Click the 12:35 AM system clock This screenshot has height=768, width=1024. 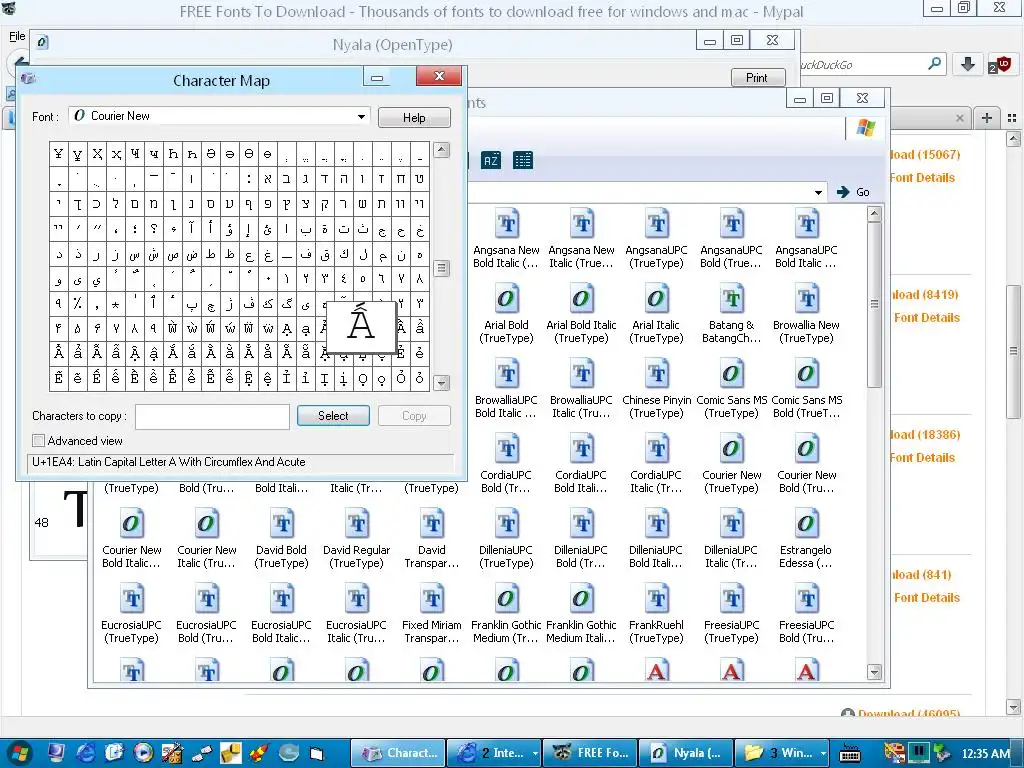pos(986,754)
